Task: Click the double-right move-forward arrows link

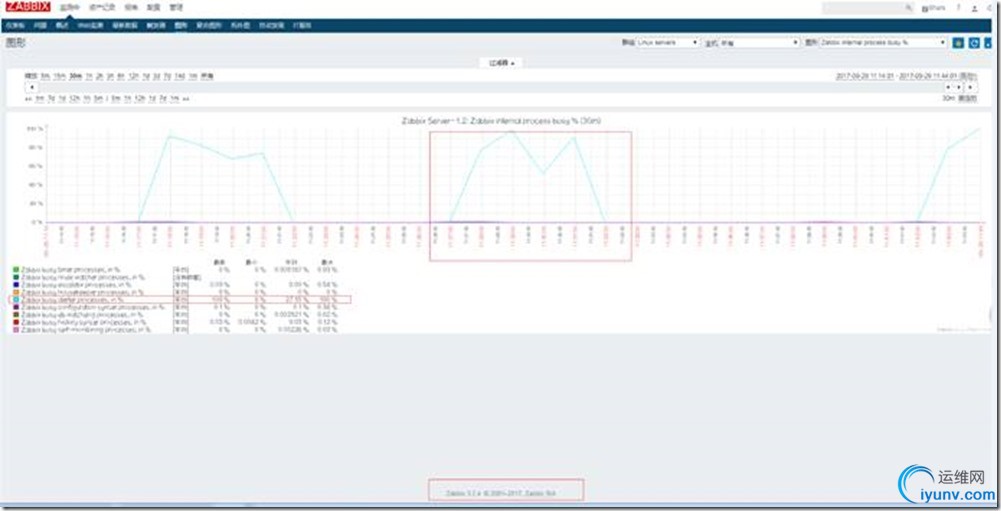Action: (185, 99)
